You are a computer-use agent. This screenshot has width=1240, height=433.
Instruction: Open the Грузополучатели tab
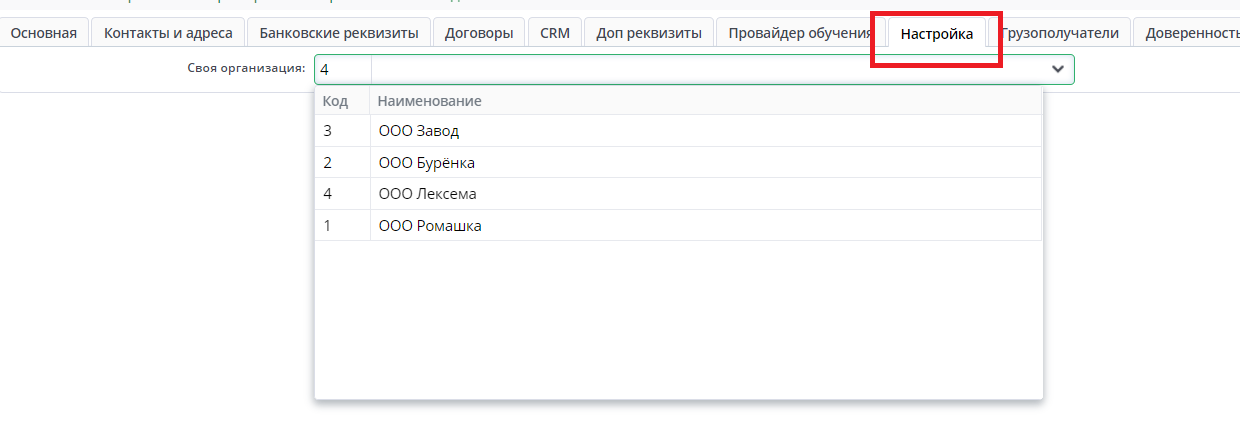[1062, 33]
